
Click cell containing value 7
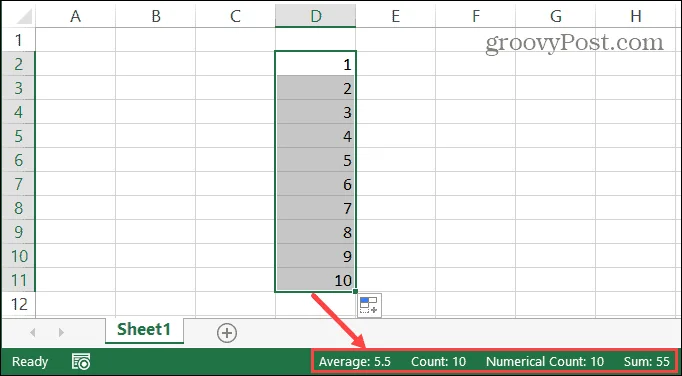click(x=315, y=208)
